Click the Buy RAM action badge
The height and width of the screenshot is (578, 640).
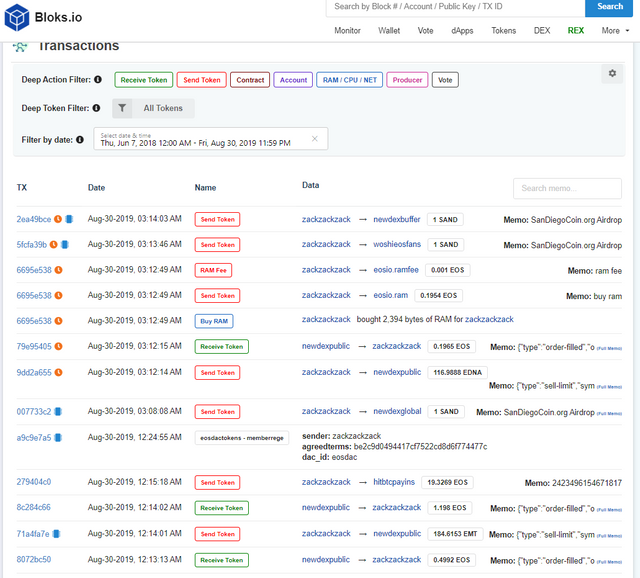[x=214, y=321]
